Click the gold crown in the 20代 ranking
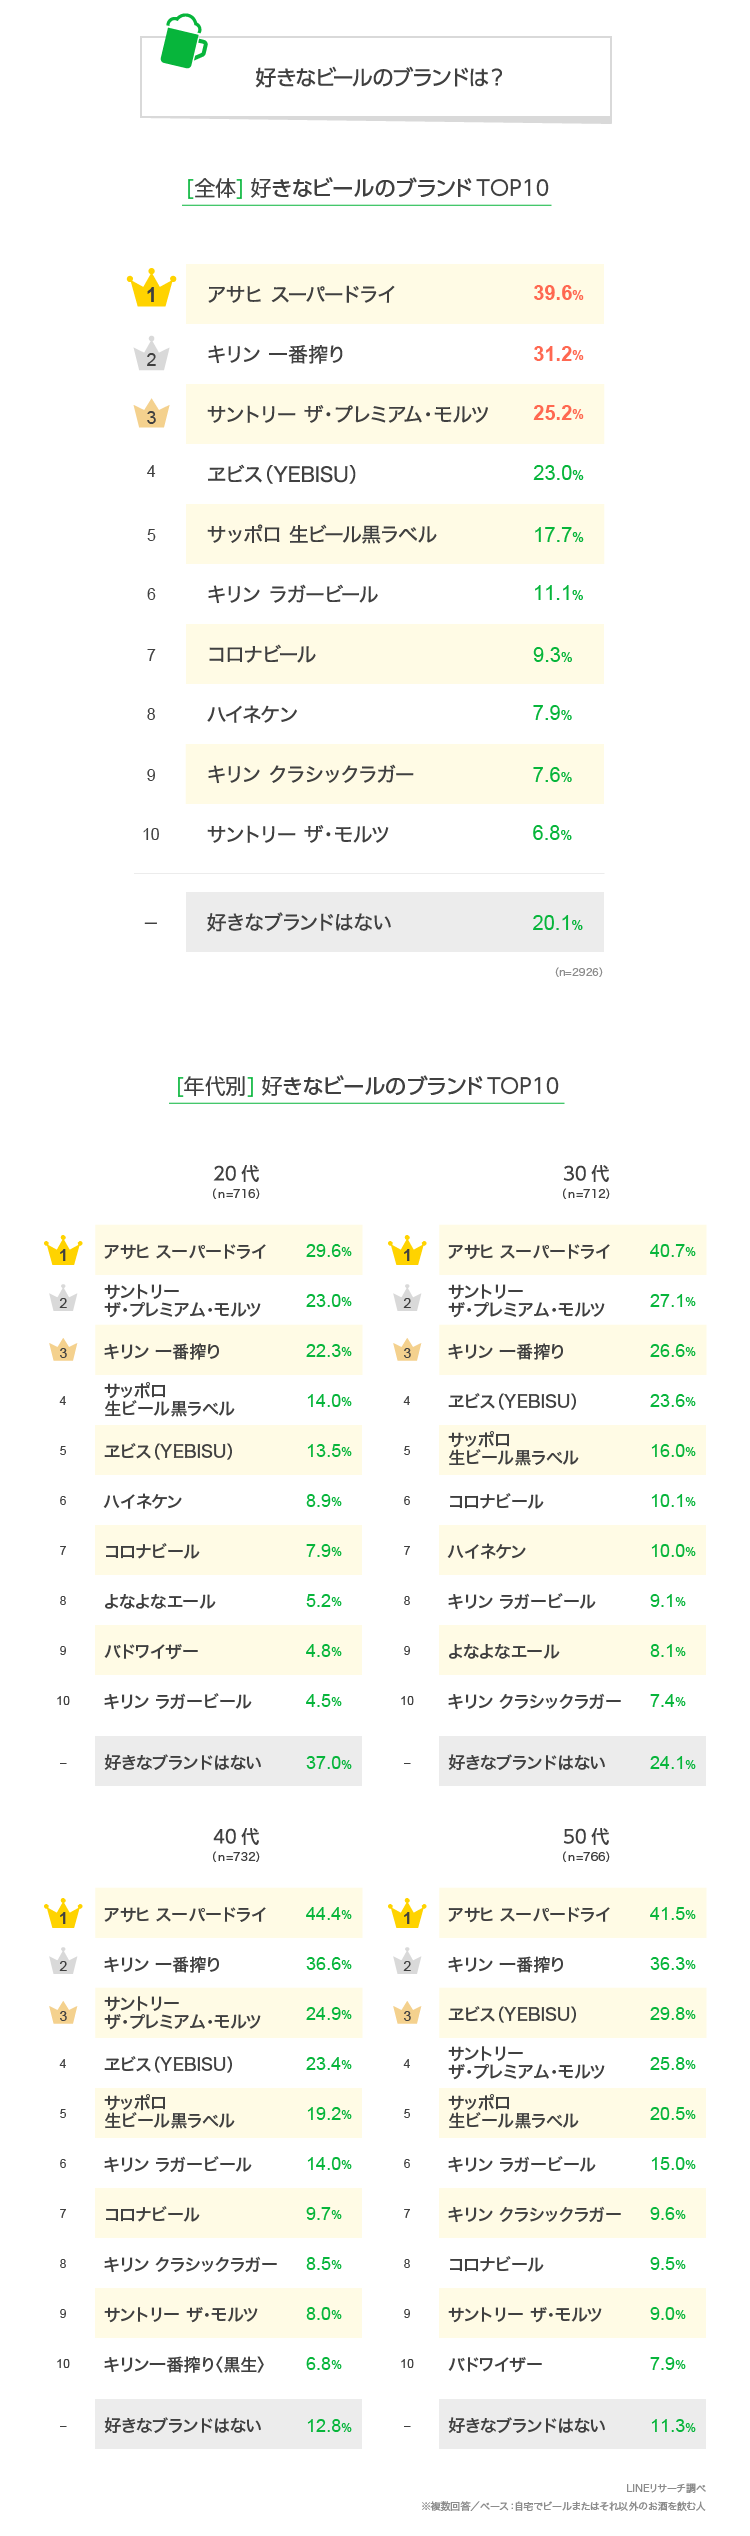The image size is (750, 2536). (x=63, y=1251)
